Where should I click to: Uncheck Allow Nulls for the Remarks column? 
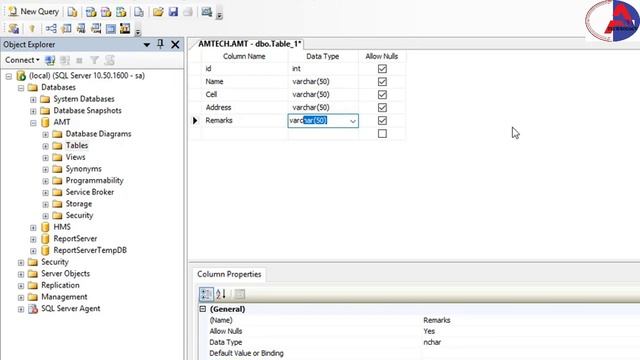point(382,120)
